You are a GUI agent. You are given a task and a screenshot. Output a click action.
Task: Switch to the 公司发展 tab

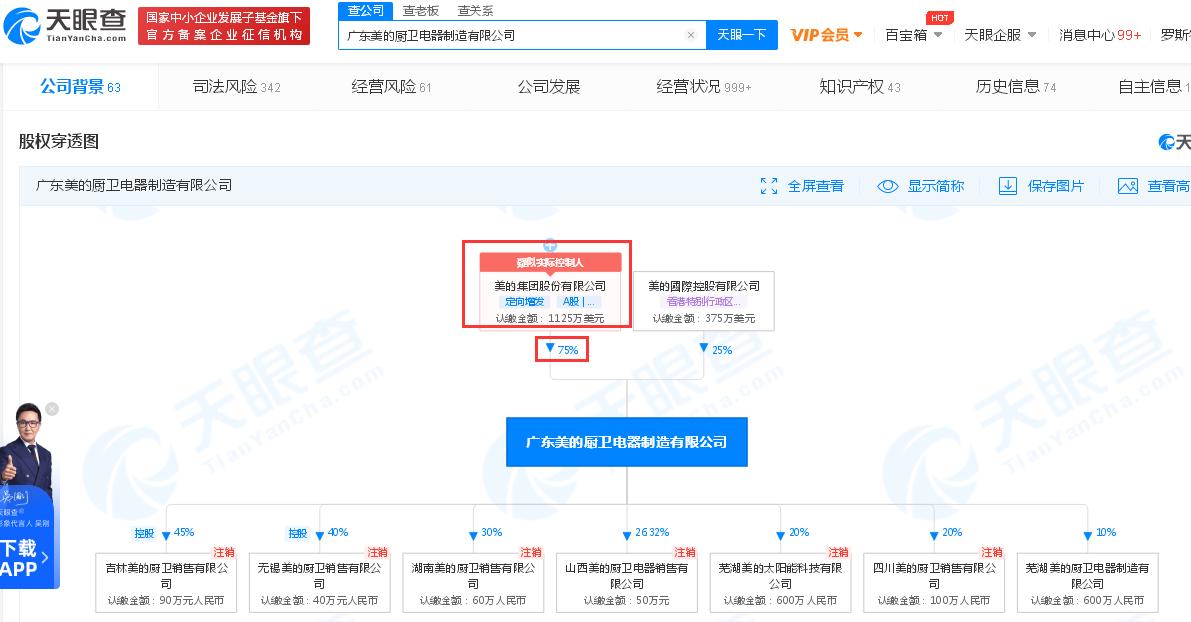(x=548, y=87)
